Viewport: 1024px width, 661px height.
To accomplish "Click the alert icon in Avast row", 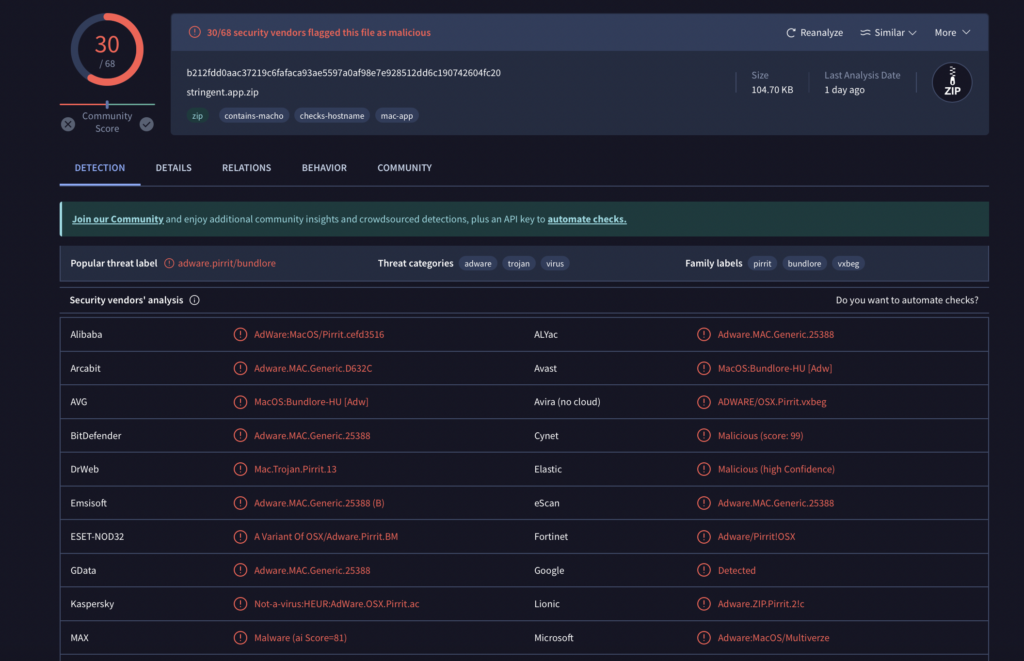I will (703, 368).
